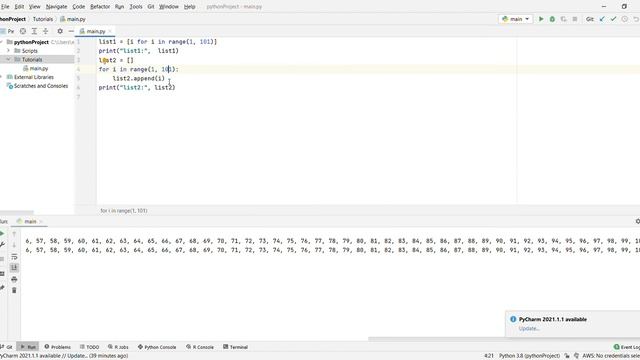Expand External Libraries node
Viewport: 640px width, 360px height.
[x=2, y=77]
